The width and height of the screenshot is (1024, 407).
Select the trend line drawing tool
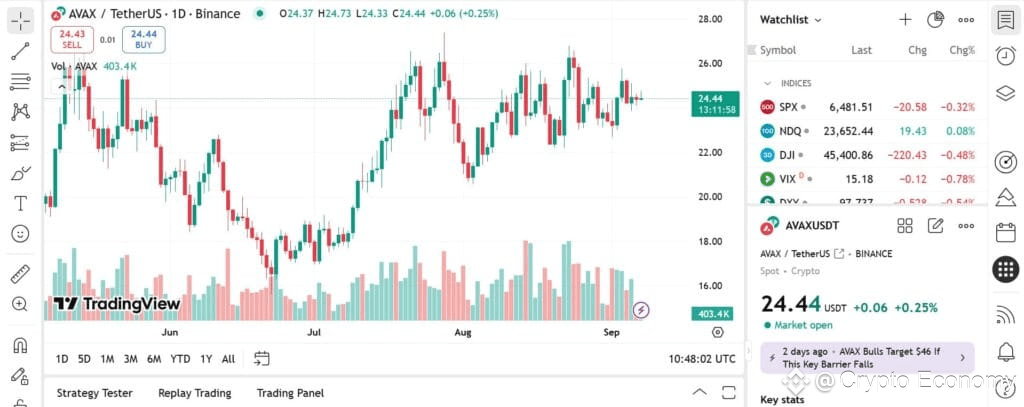(20, 51)
